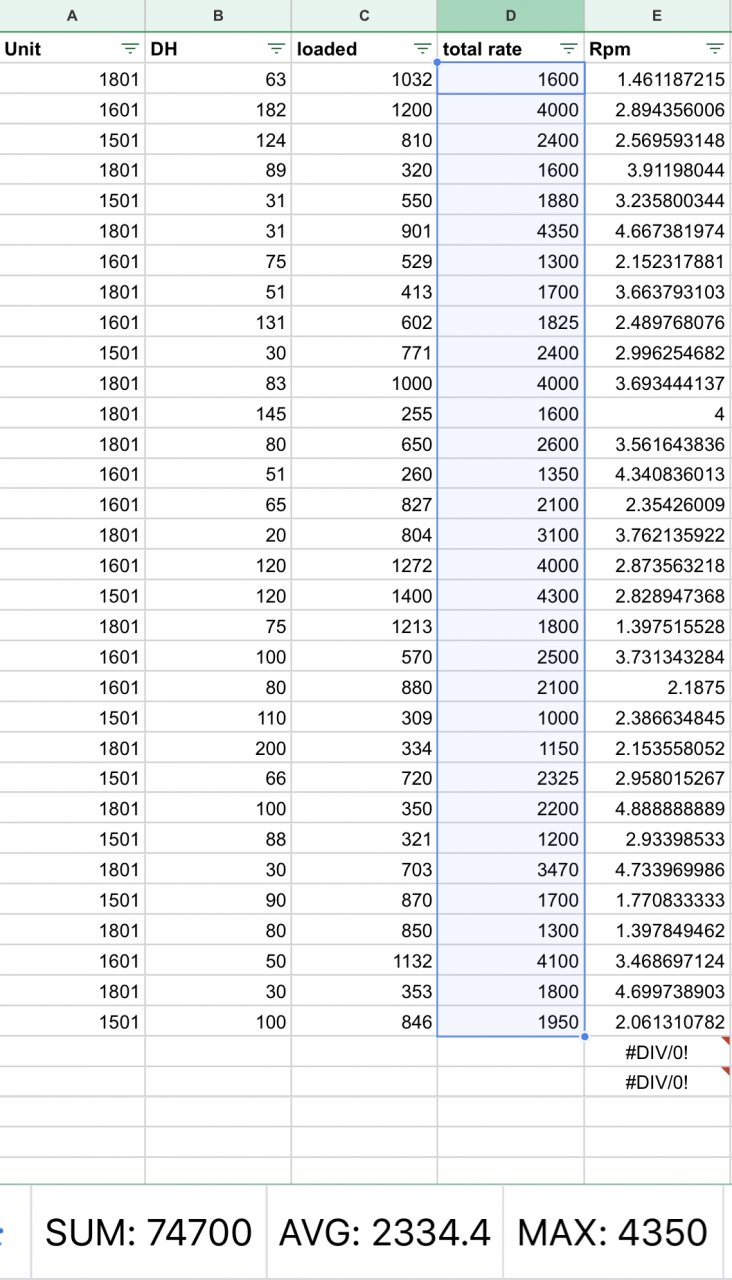Select column B header
732x1280 pixels.
pyautogui.click(x=218, y=16)
